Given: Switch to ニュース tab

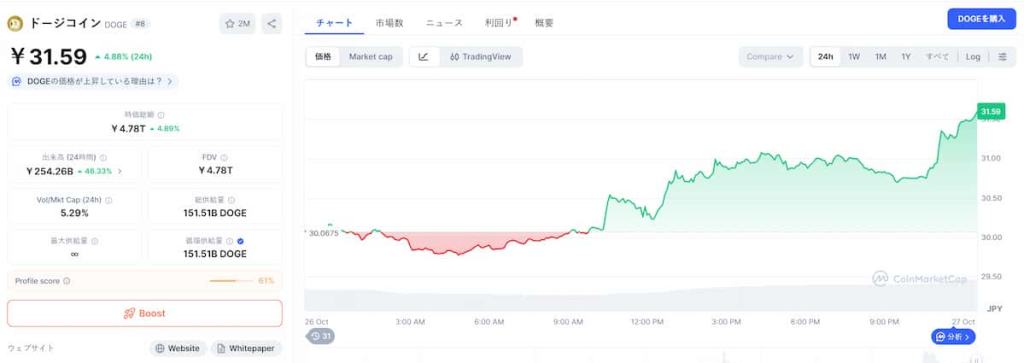Looking at the screenshot, I should (444, 23).
